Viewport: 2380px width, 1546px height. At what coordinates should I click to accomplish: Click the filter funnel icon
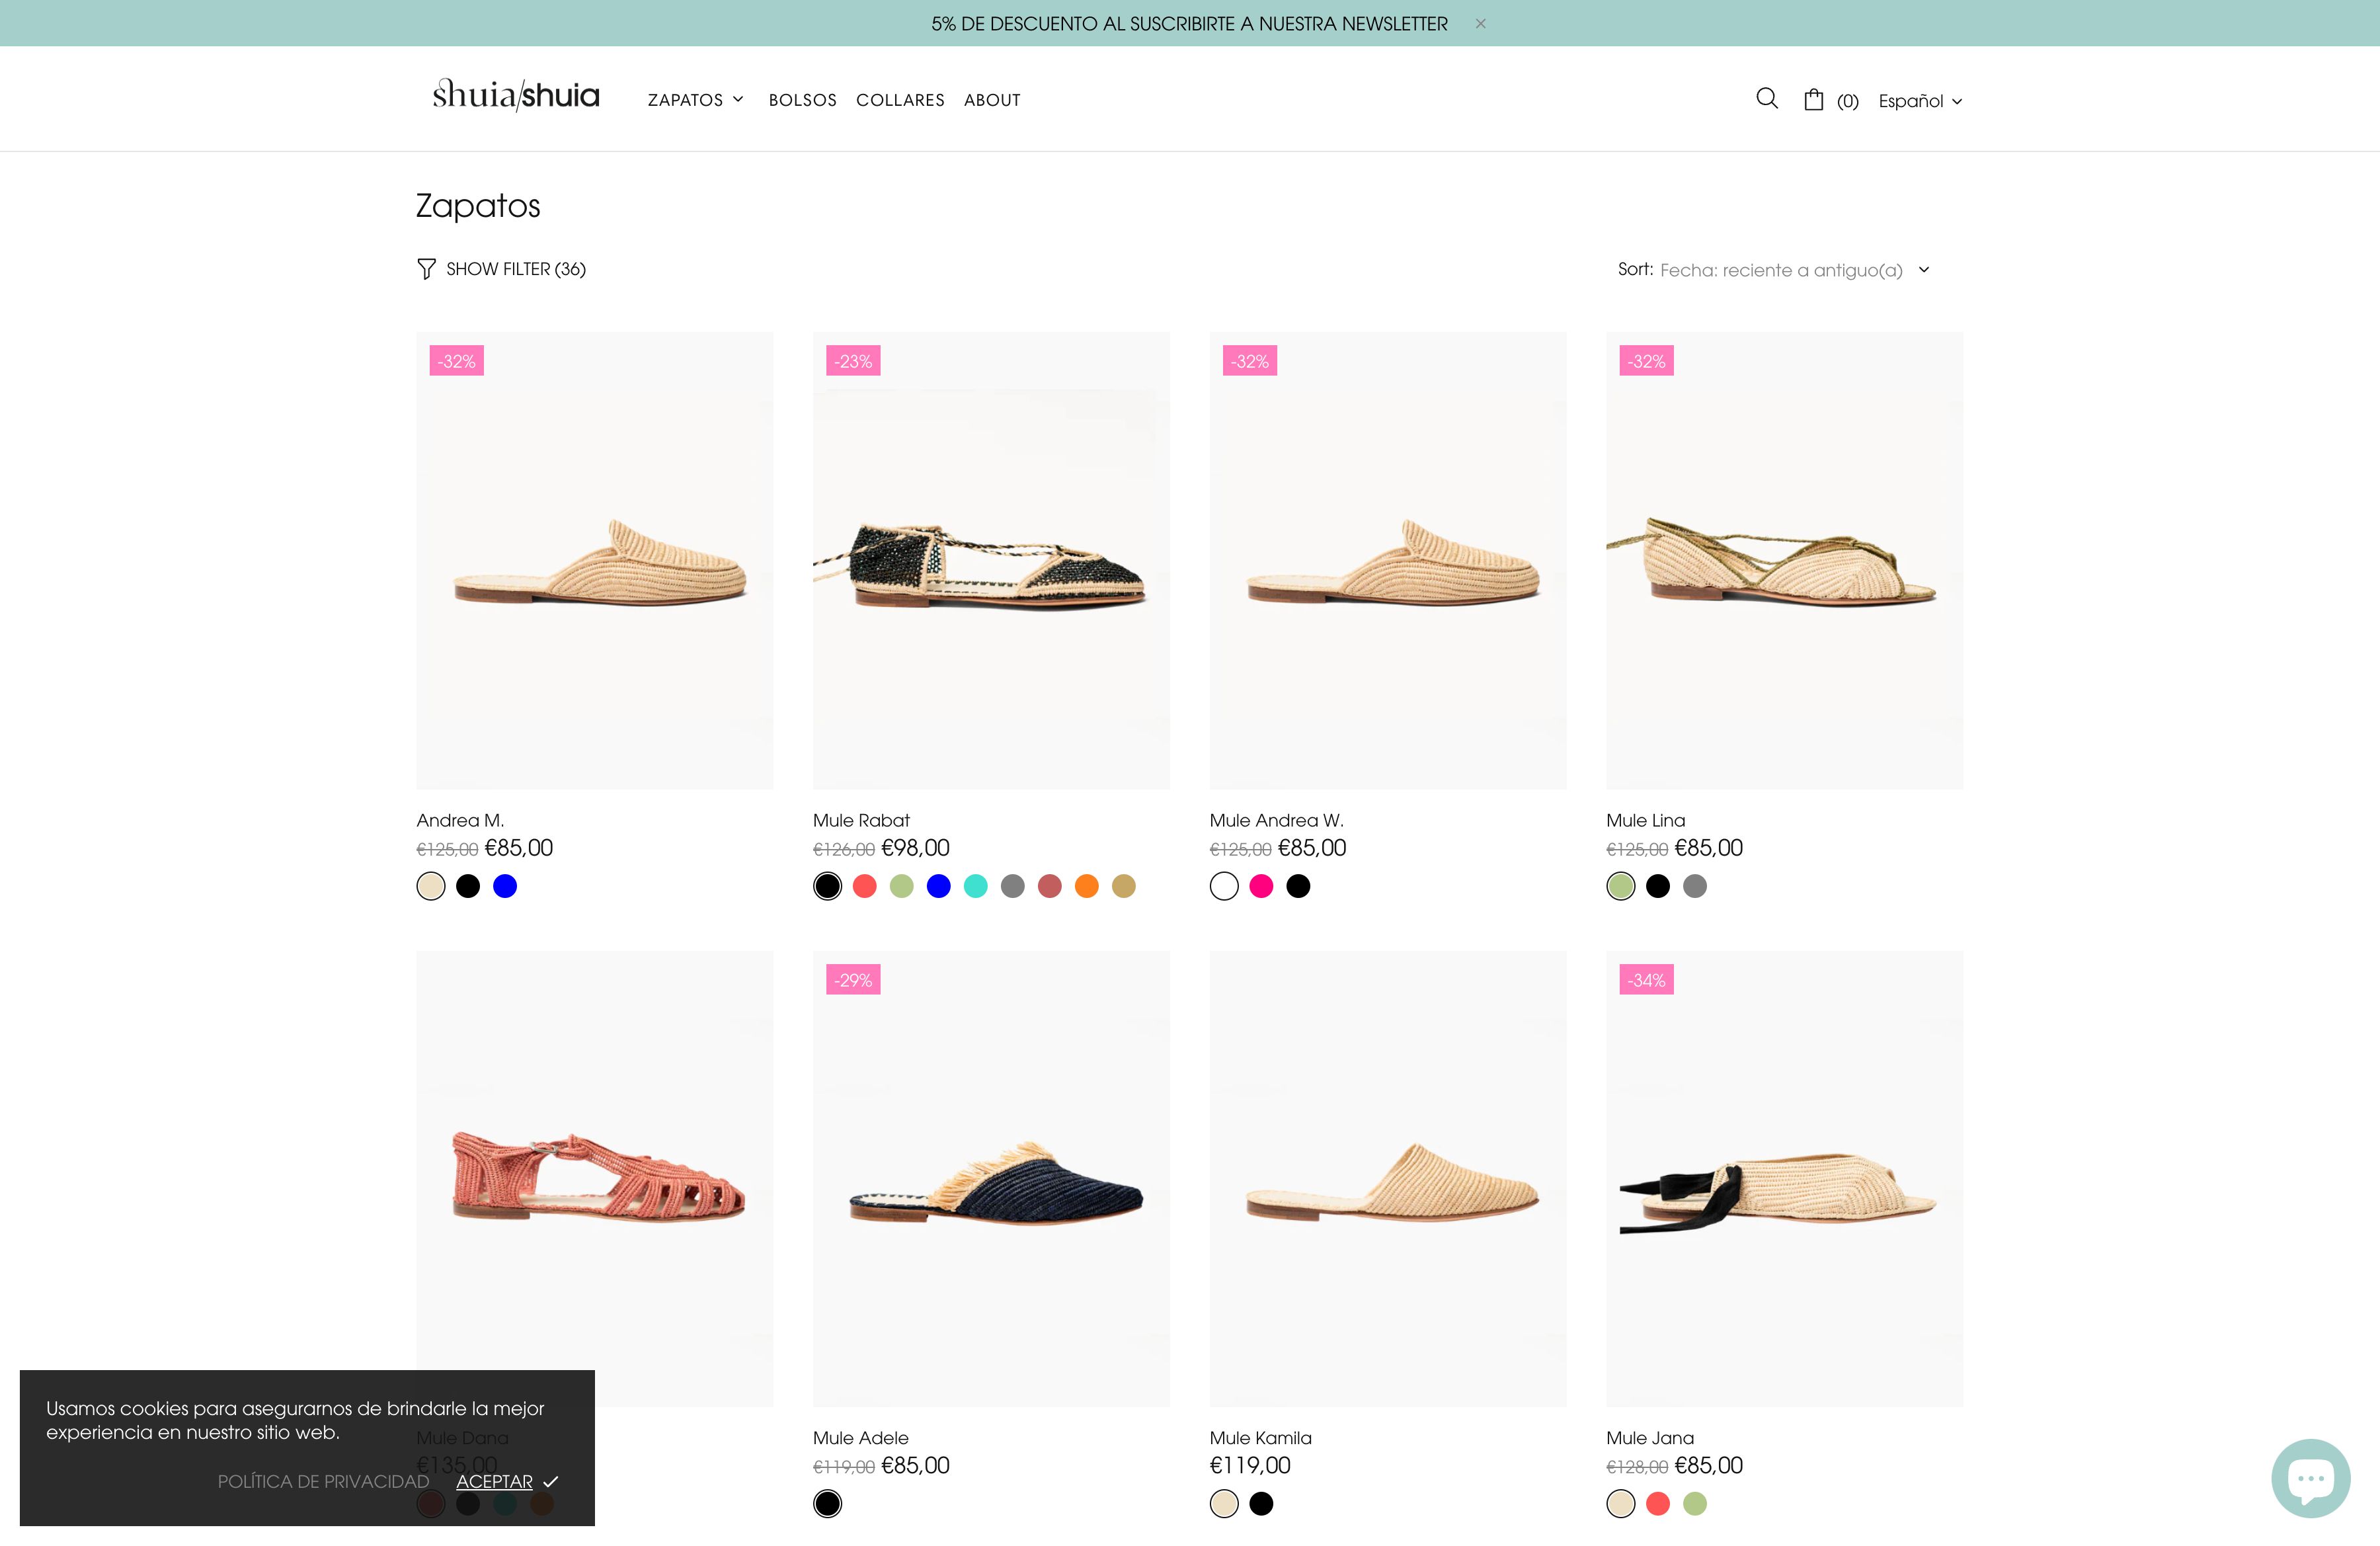pos(428,268)
